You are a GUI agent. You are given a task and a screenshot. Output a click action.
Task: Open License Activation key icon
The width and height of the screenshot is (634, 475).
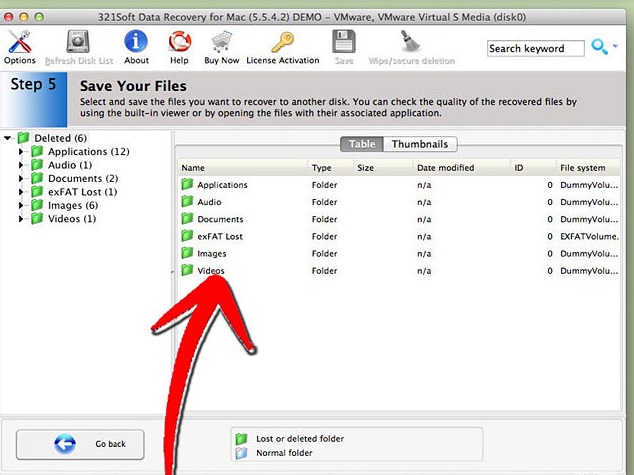282,42
